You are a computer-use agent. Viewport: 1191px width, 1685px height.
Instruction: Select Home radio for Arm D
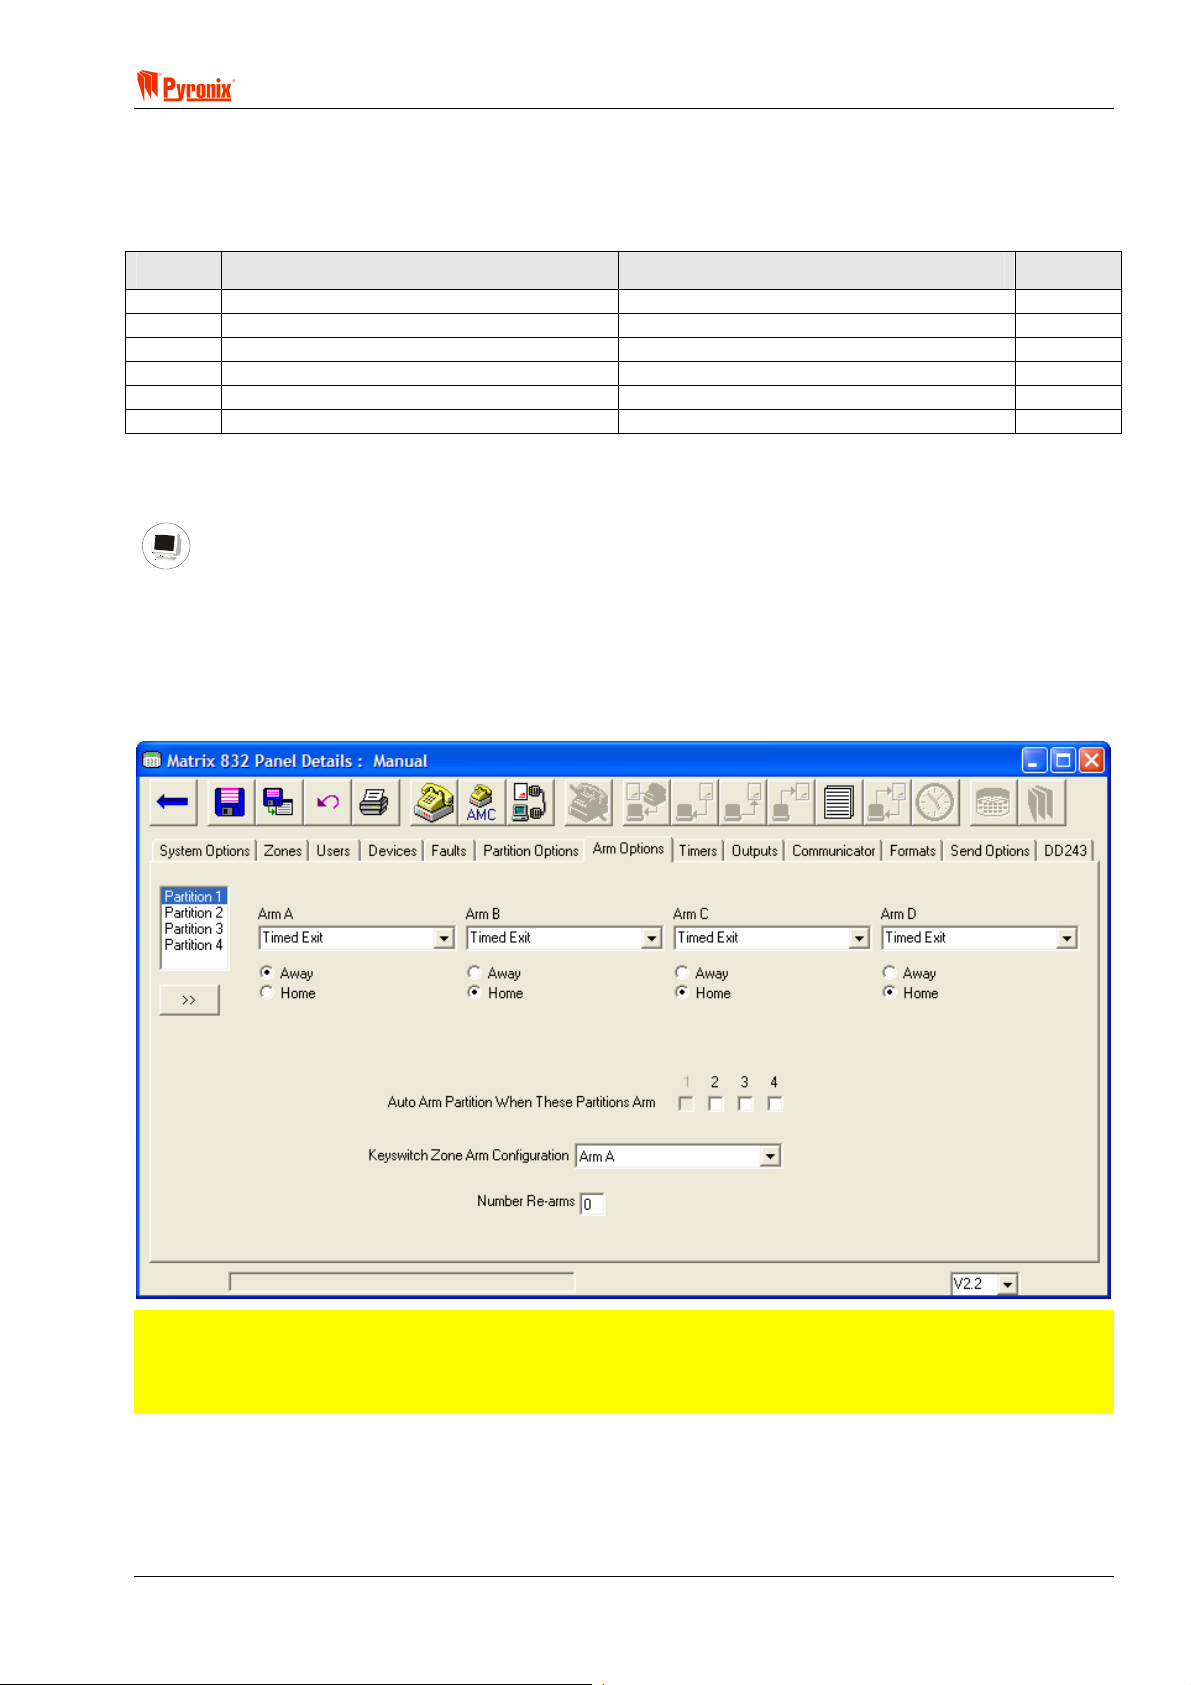pyautogui.click(x=889, y=992)
